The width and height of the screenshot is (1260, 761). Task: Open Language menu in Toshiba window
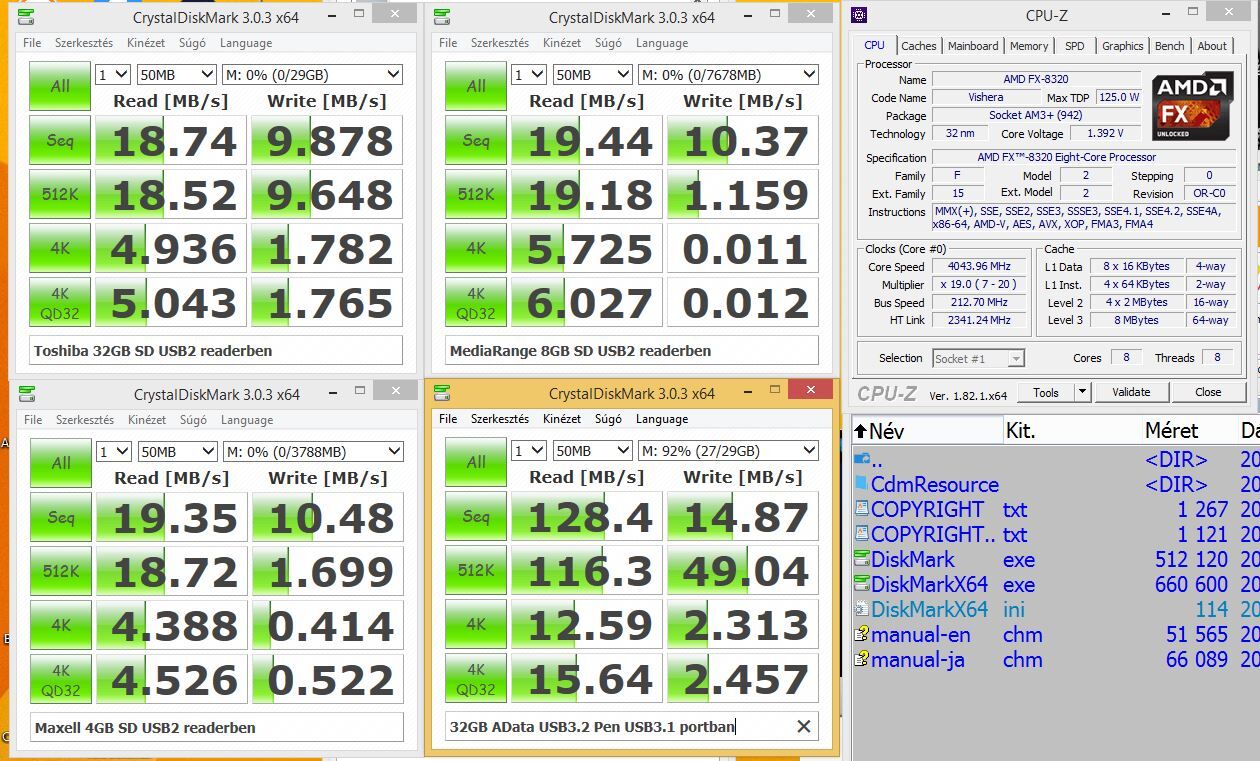tap(246, 43)
